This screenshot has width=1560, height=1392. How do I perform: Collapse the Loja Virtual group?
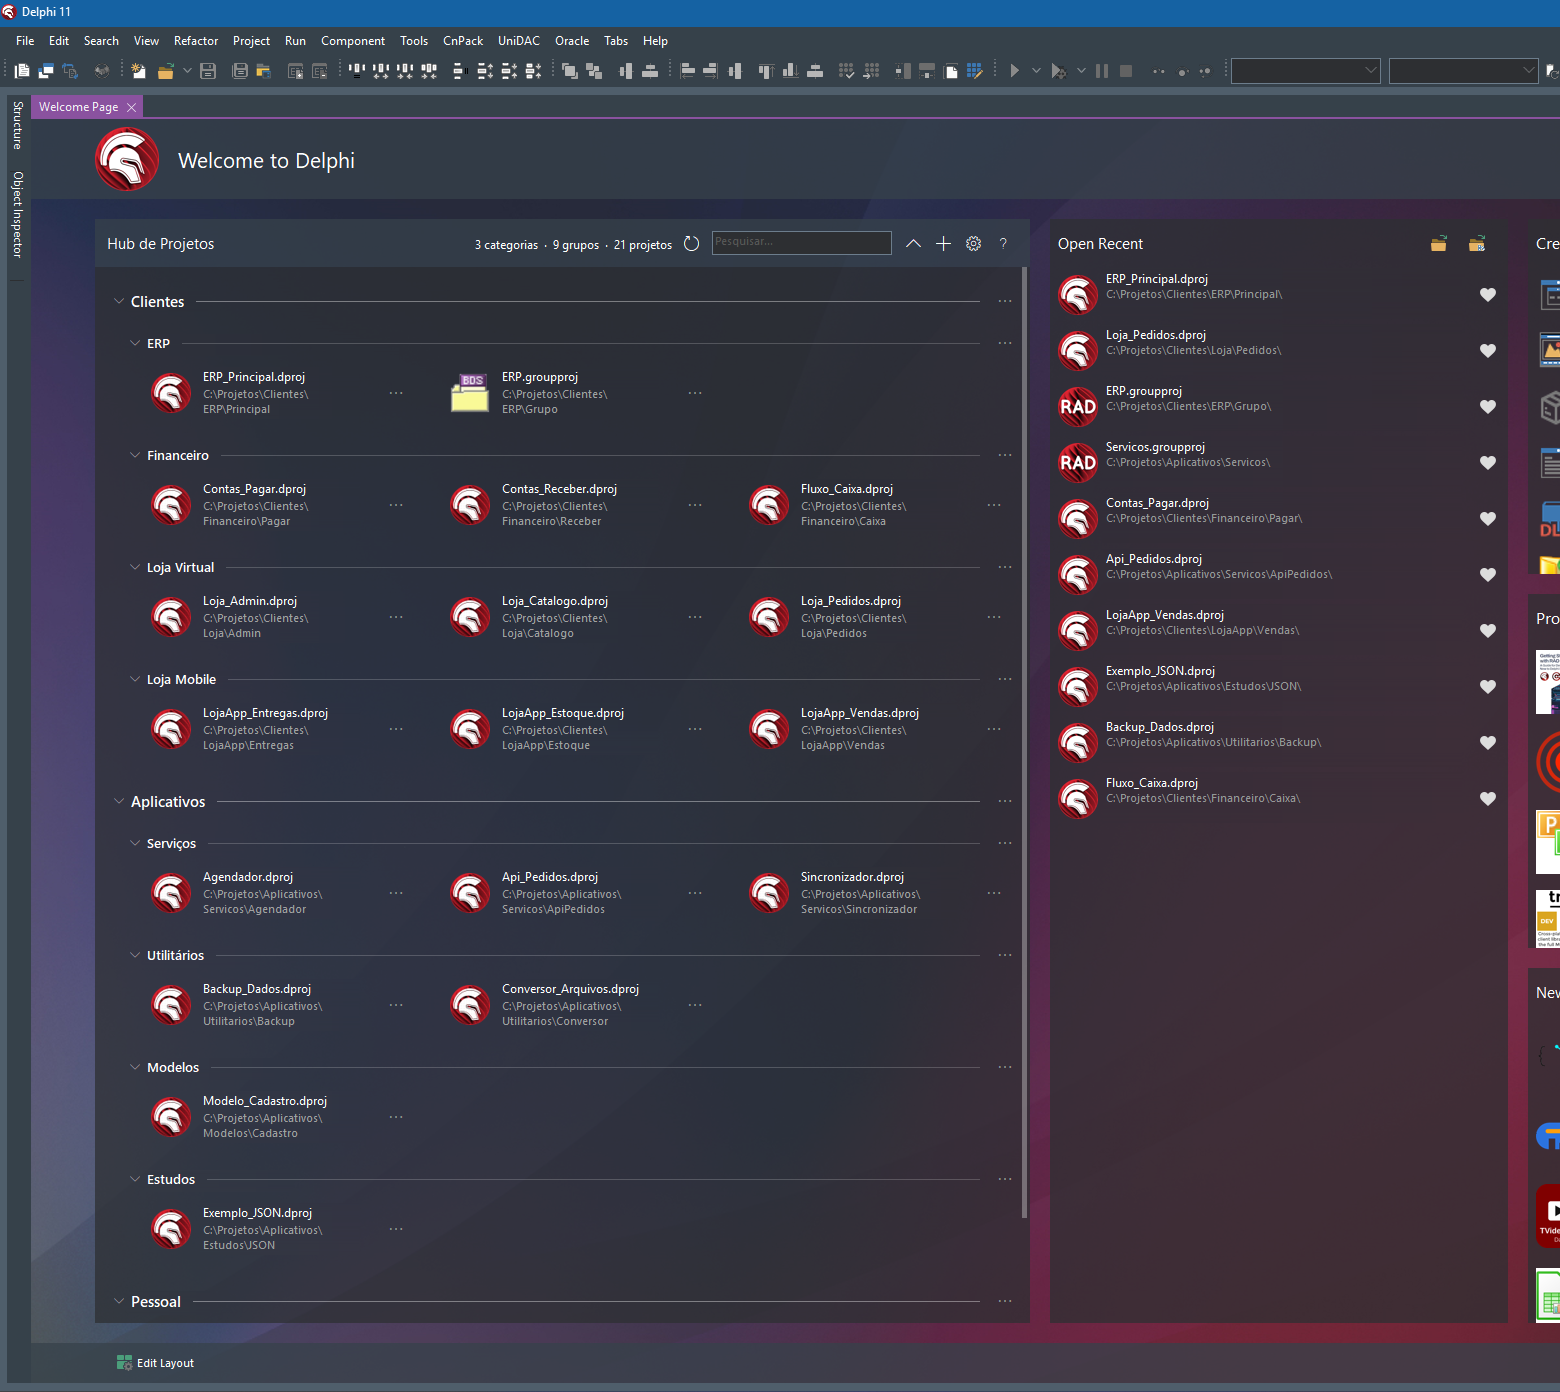tap(135, 567)
